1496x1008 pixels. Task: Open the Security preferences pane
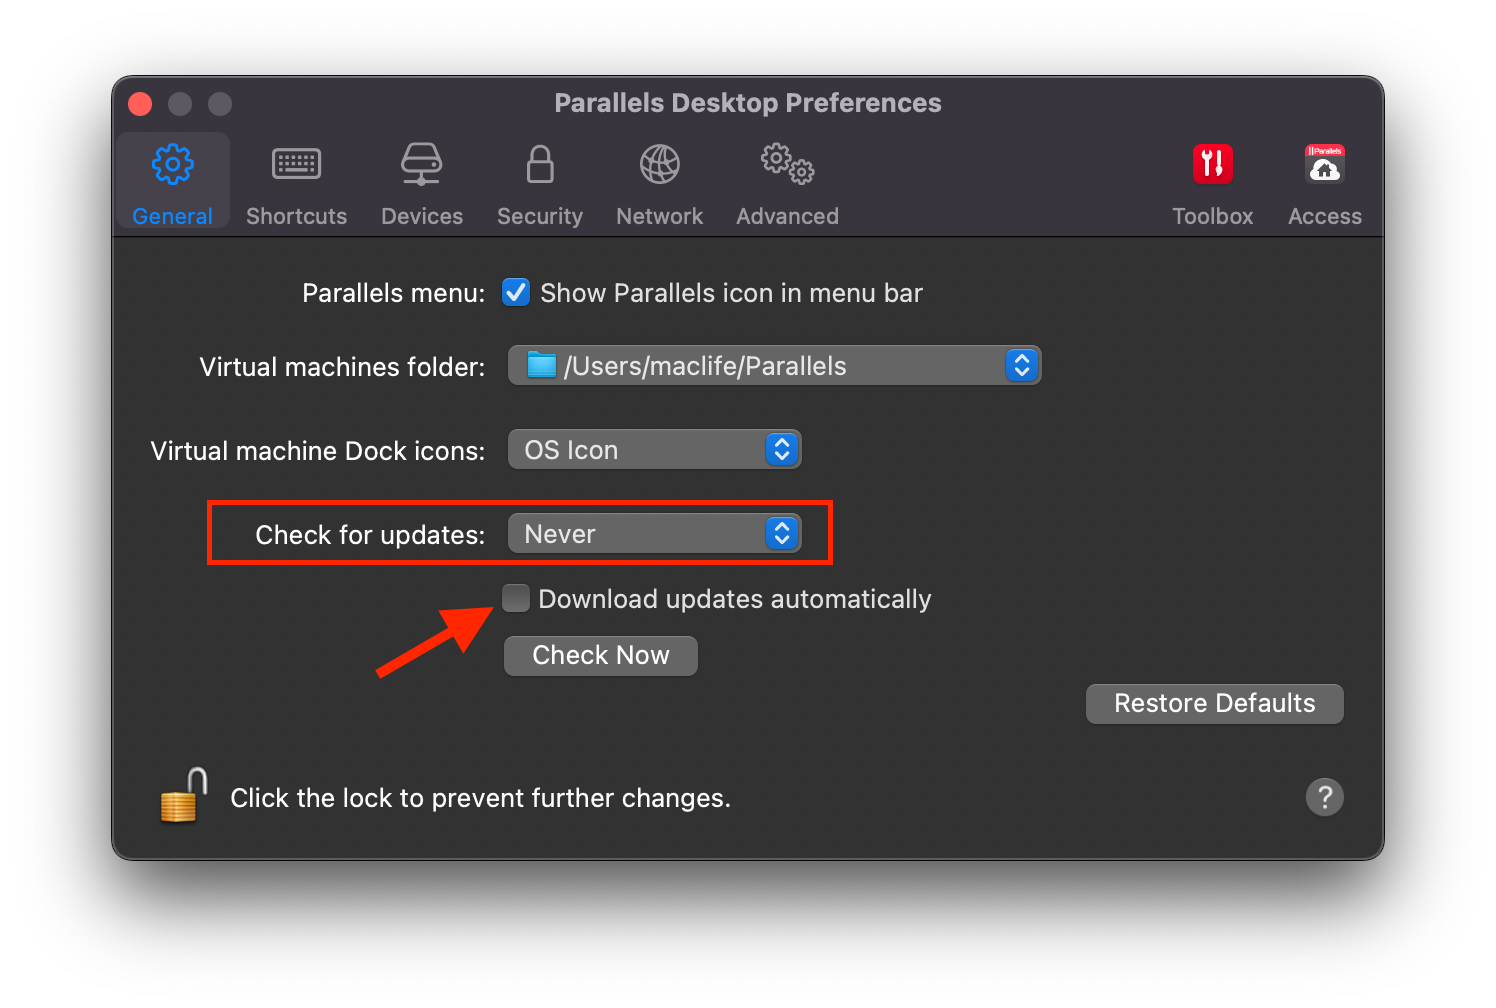(539, 180)
